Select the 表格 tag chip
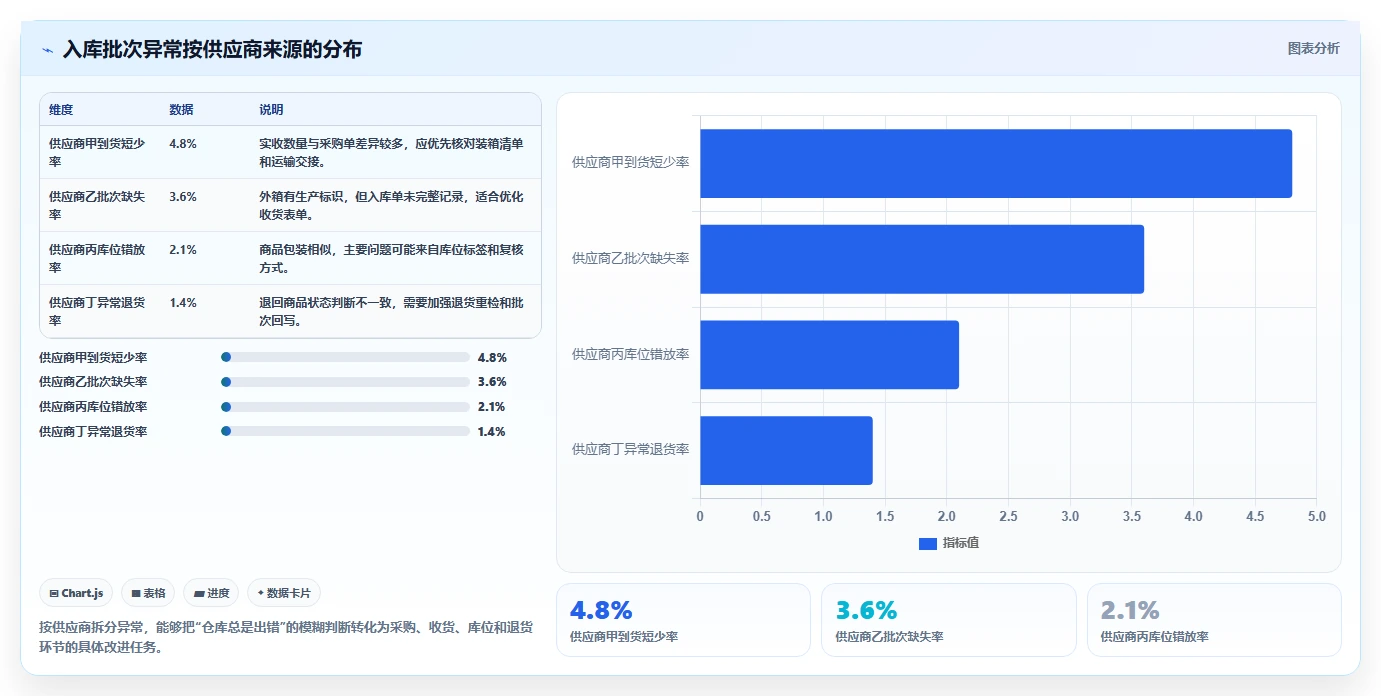 (148, 593)
